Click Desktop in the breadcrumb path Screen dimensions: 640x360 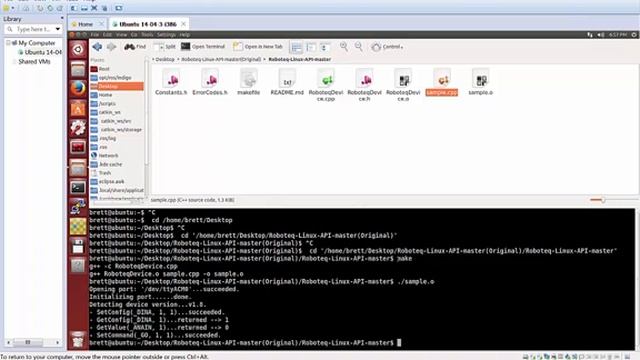click(165, 59)
